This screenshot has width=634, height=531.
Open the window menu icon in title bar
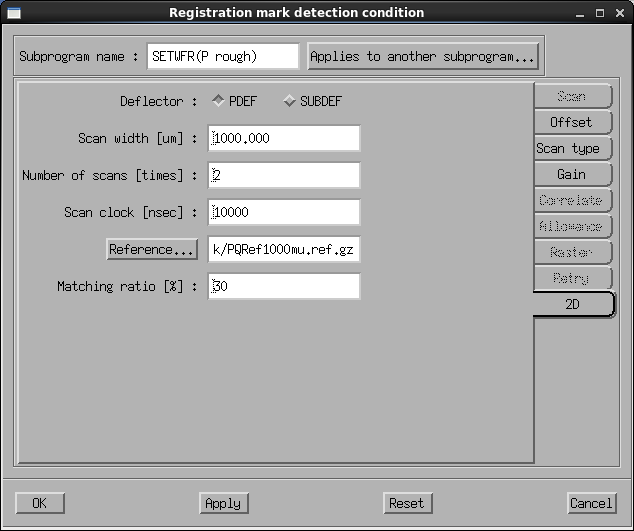pyautogui.click(x=13, y=13)
